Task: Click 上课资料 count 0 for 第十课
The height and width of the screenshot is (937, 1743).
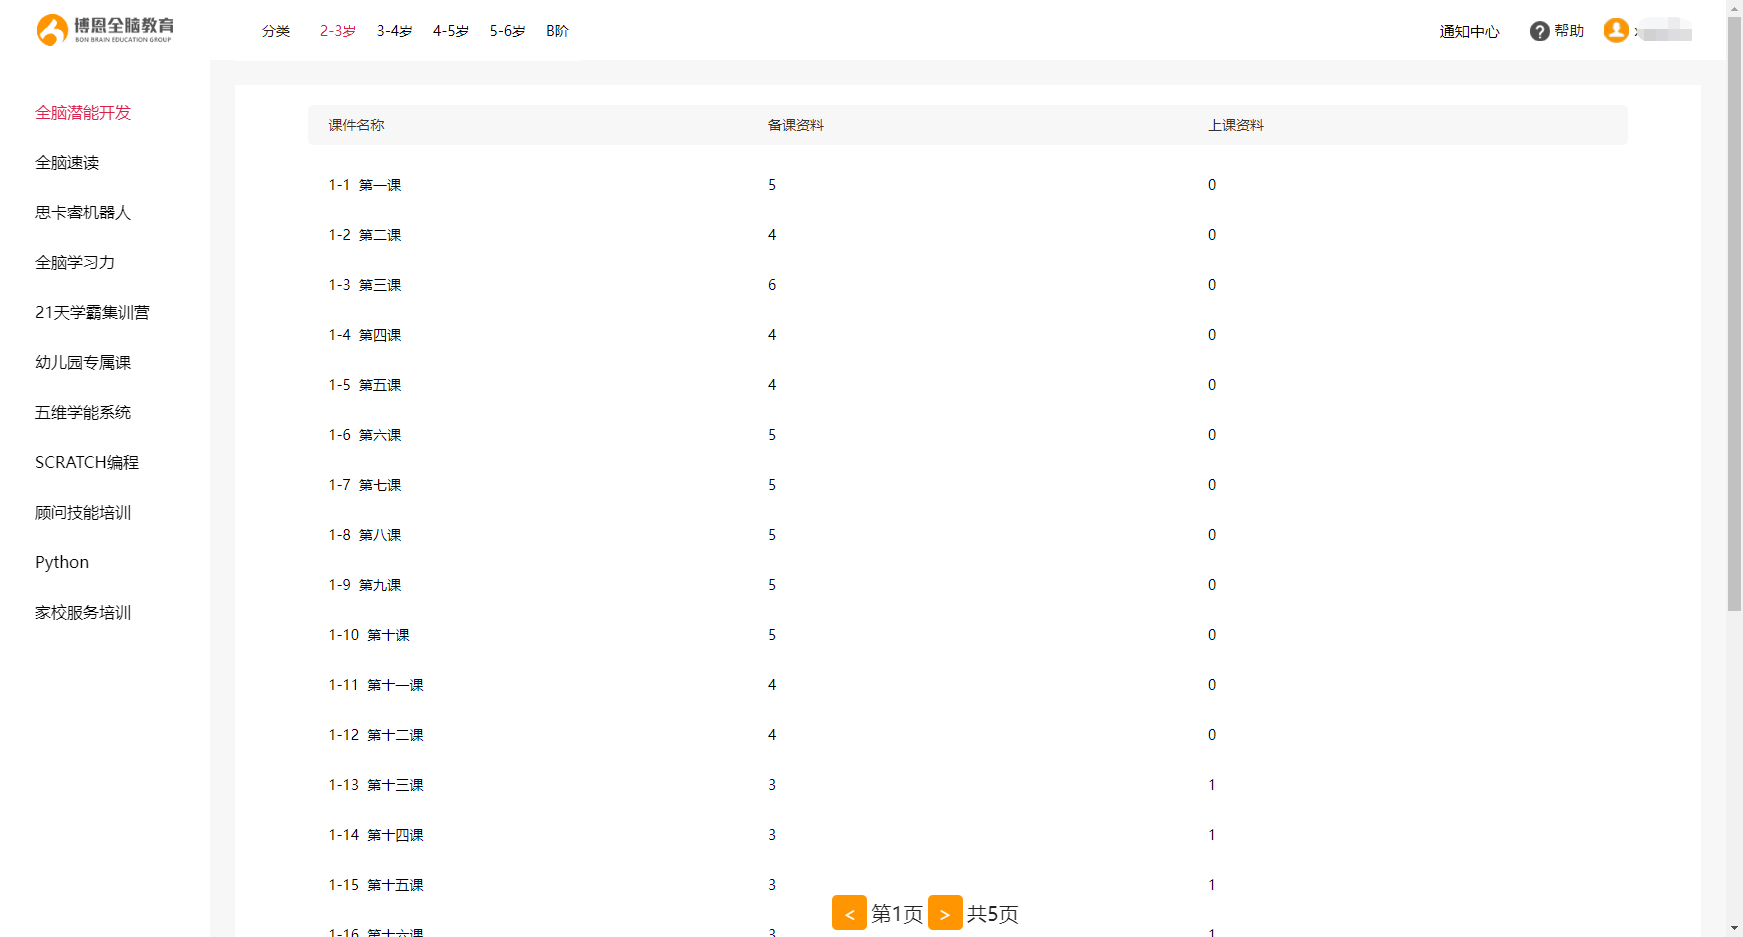Action: [x=1212, y=635]
